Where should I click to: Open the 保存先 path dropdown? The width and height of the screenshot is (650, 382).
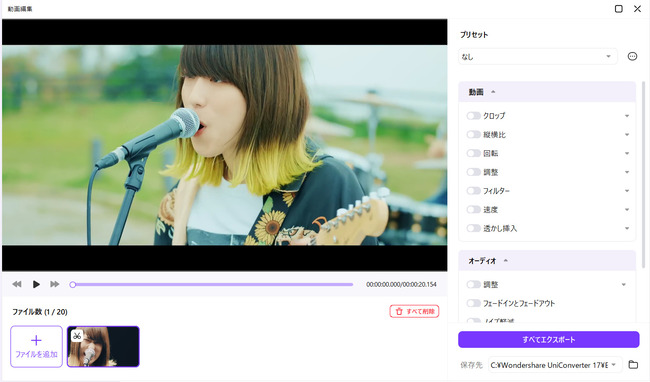(555, 365)
